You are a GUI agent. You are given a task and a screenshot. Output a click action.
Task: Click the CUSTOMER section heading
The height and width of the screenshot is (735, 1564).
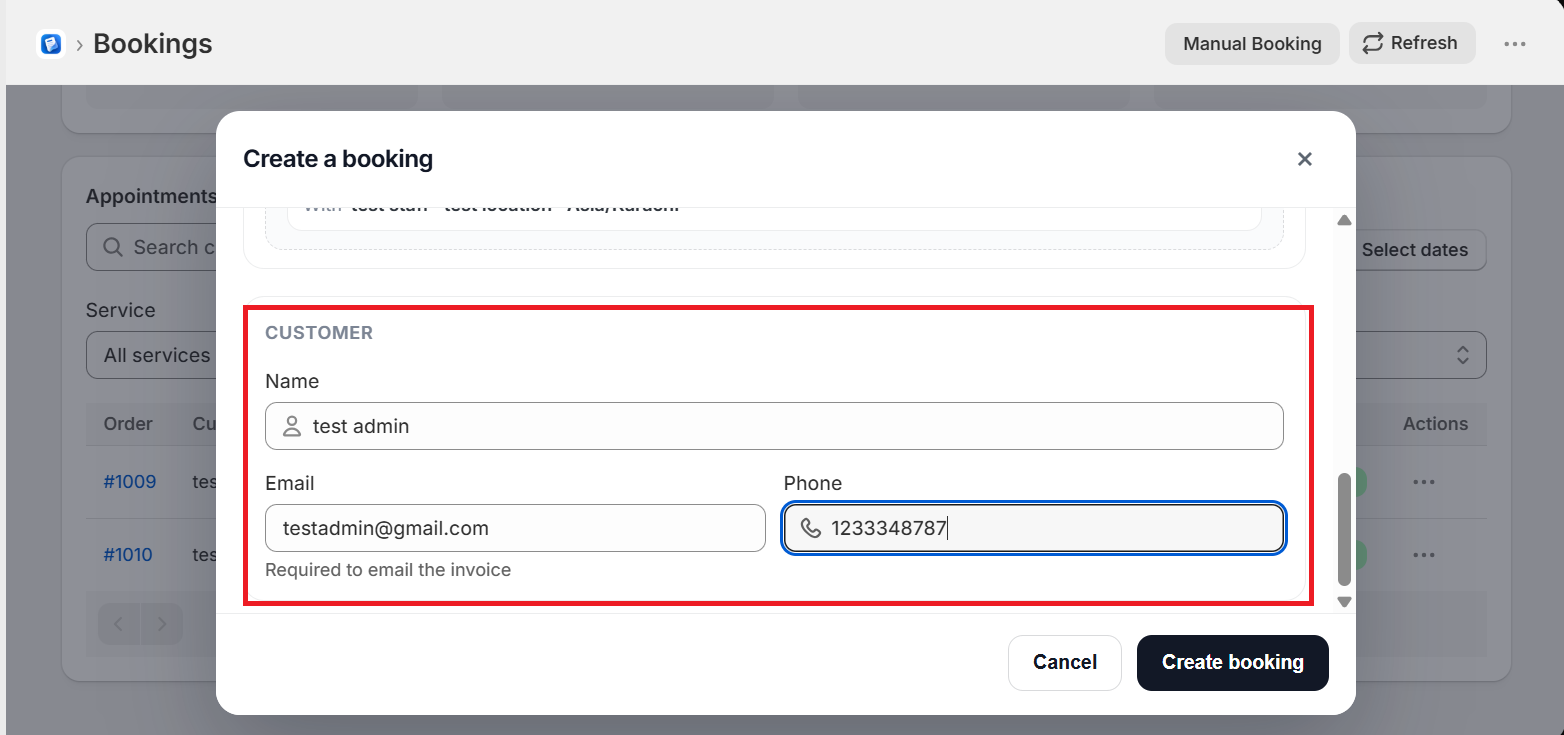click(x=319, y=333)
